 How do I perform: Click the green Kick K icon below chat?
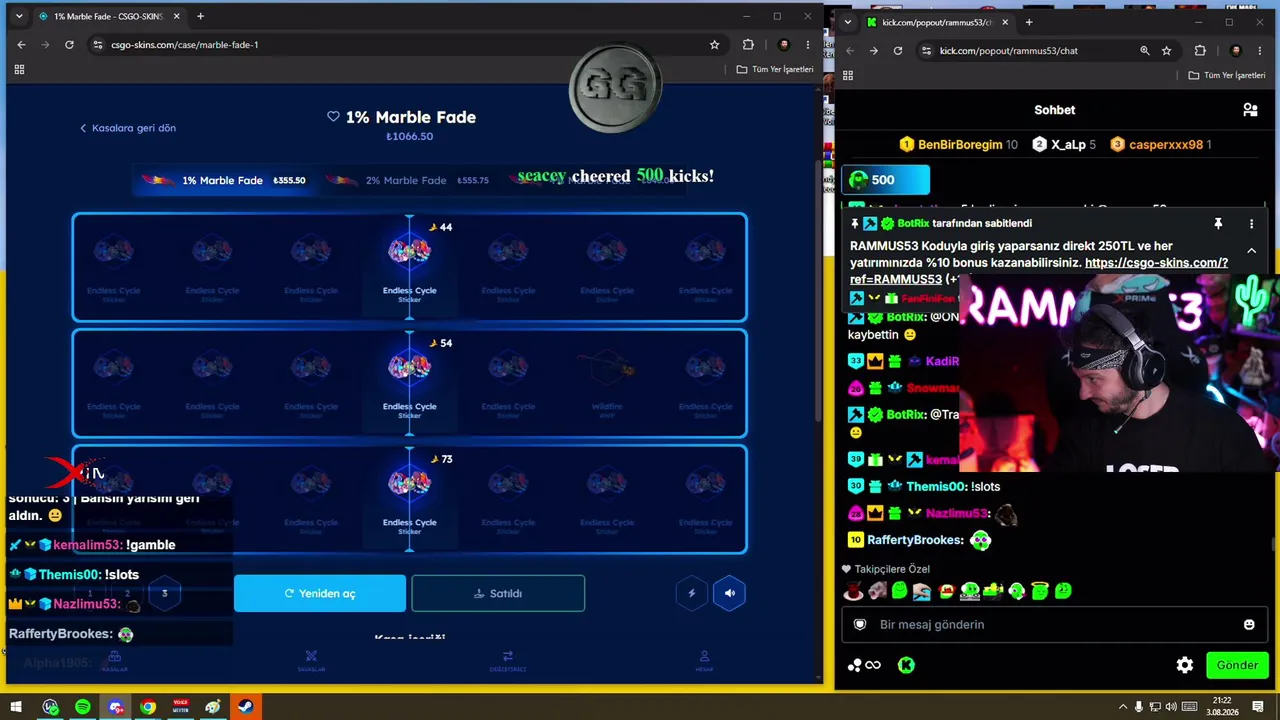[x=906, y=665]
